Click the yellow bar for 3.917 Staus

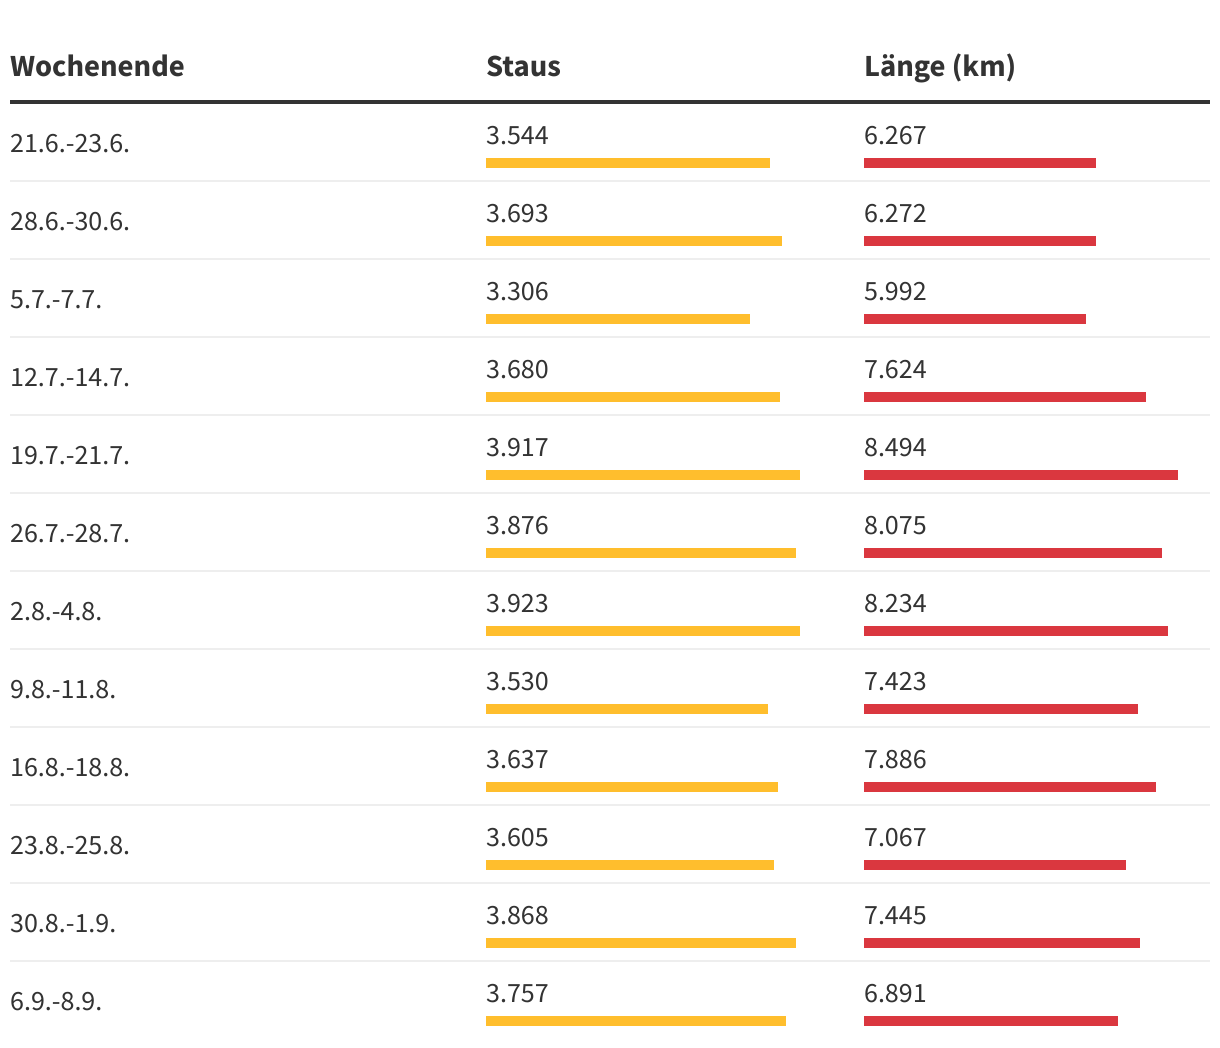tap(643, 475)
